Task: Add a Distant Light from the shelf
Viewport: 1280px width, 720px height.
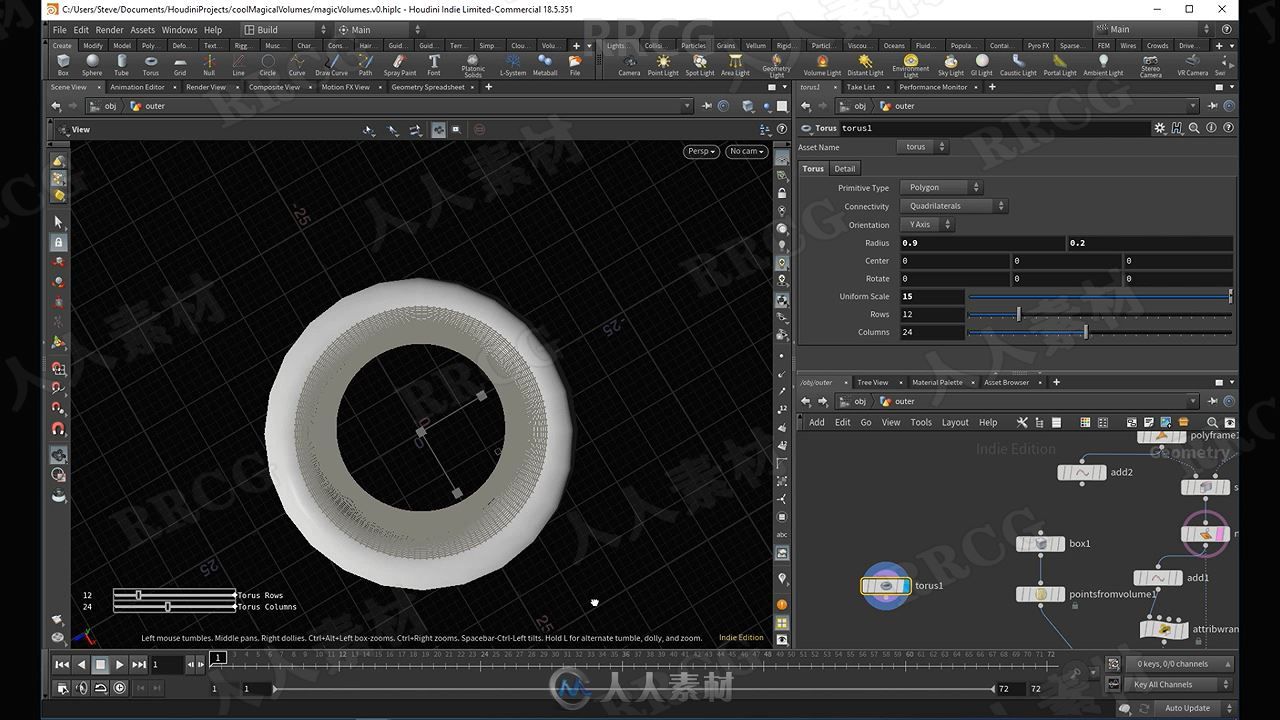Action: [x=865, y=65]
